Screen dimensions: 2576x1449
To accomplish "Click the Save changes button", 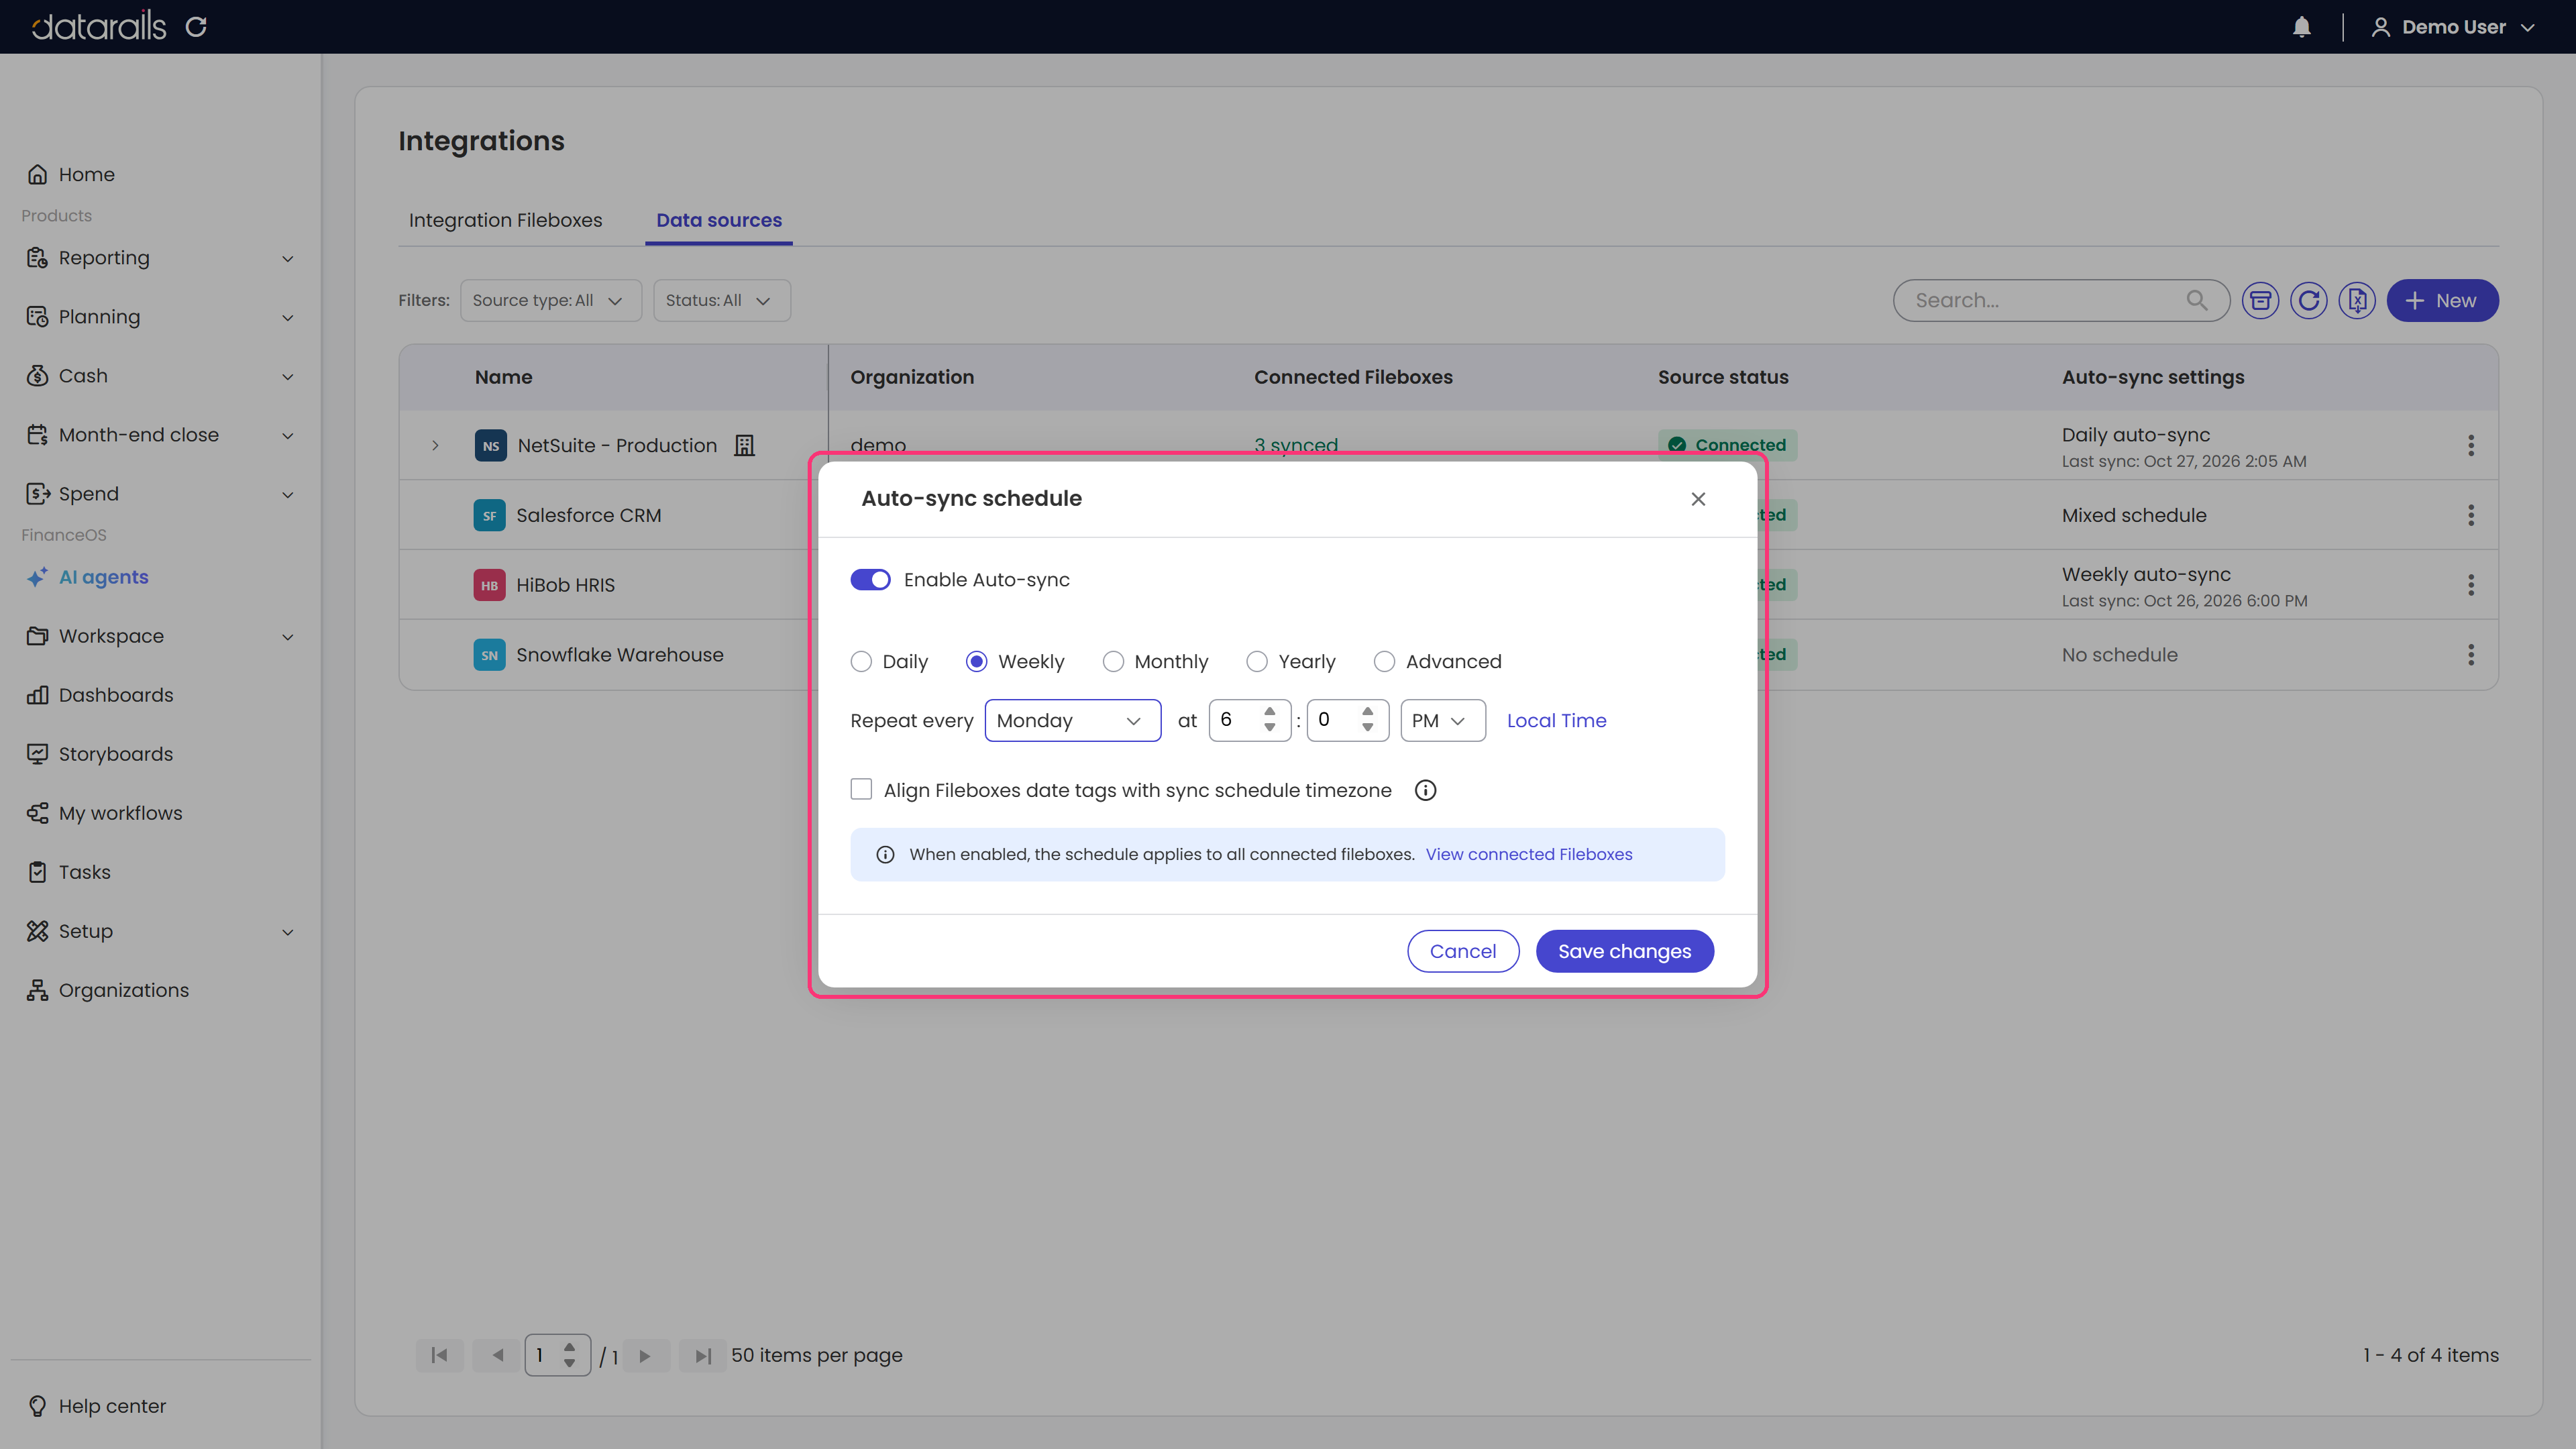I will pos(1624,951).
